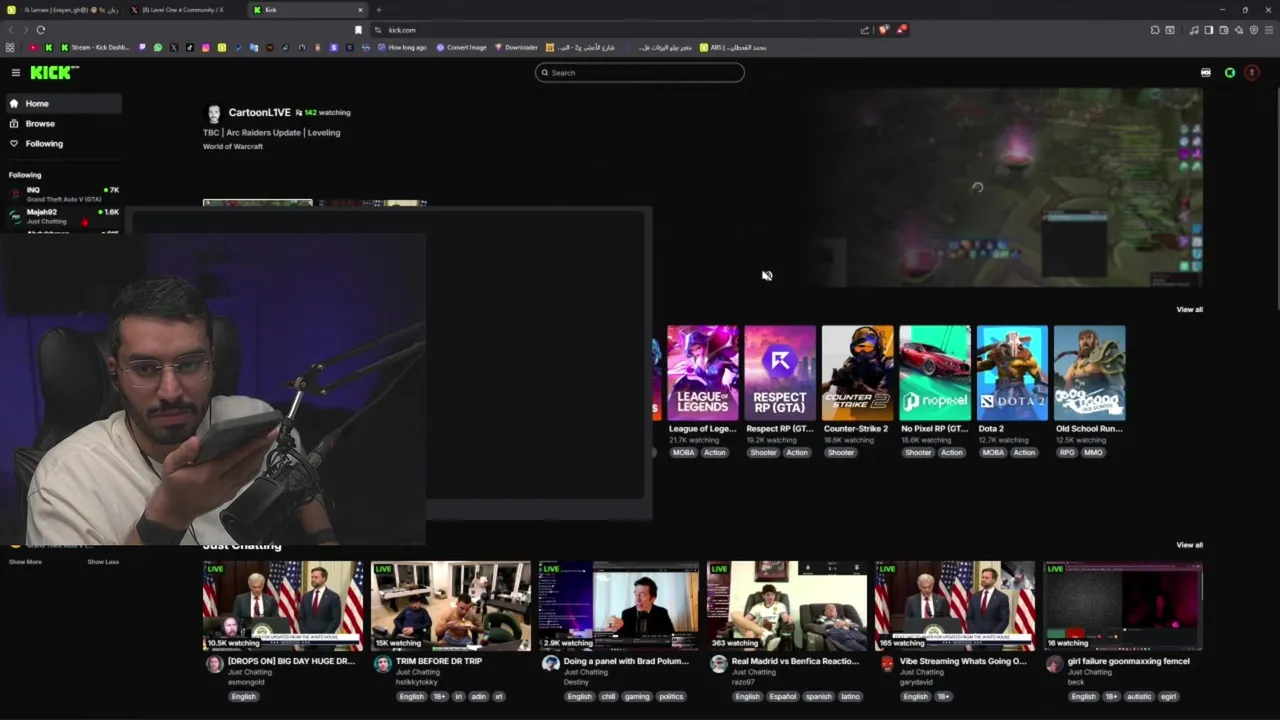Open Majah92 channel in Following list
Screen dimensions: 1280x720
pyautogui.click(x=63, y=216)
